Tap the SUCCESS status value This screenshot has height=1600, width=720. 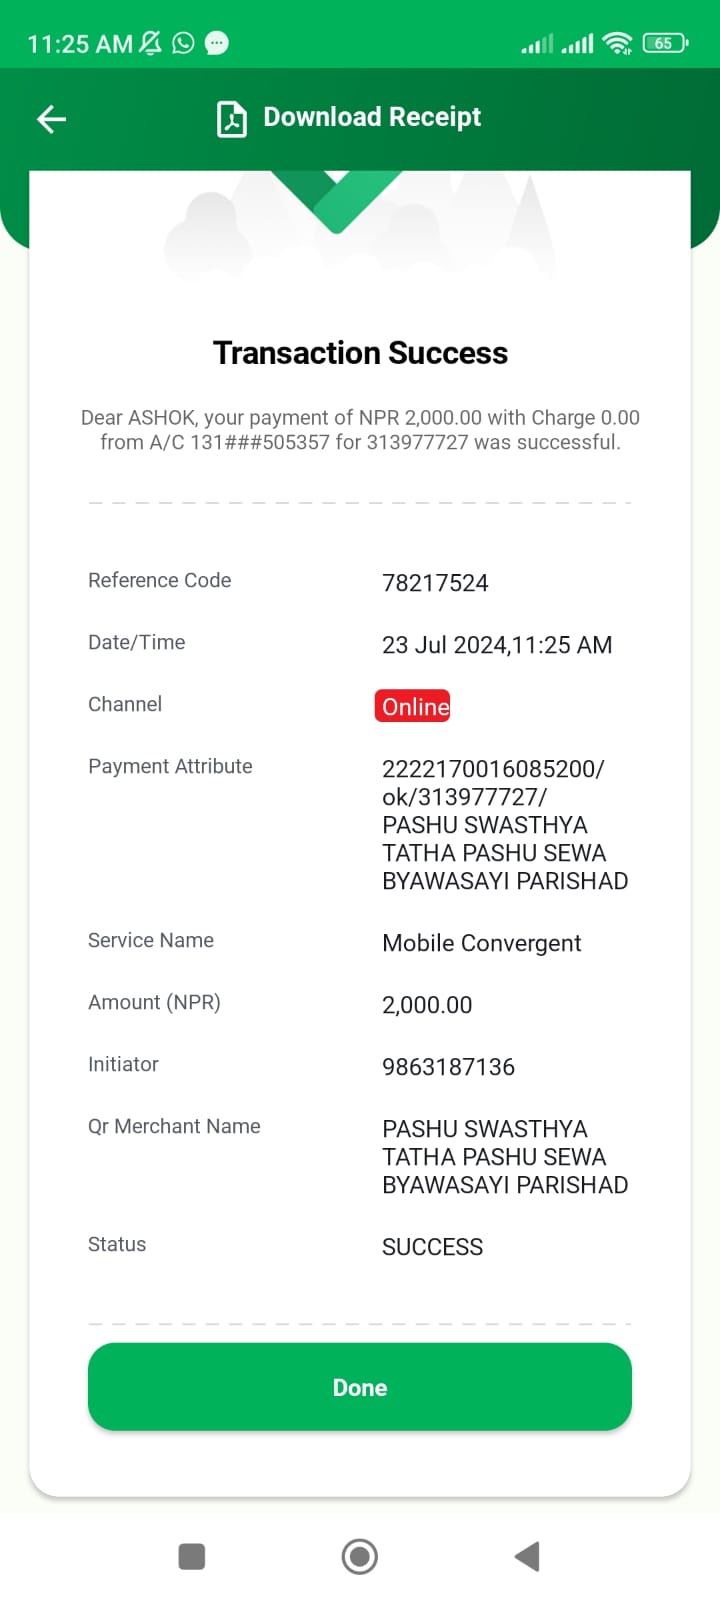tap(432, 1247)
